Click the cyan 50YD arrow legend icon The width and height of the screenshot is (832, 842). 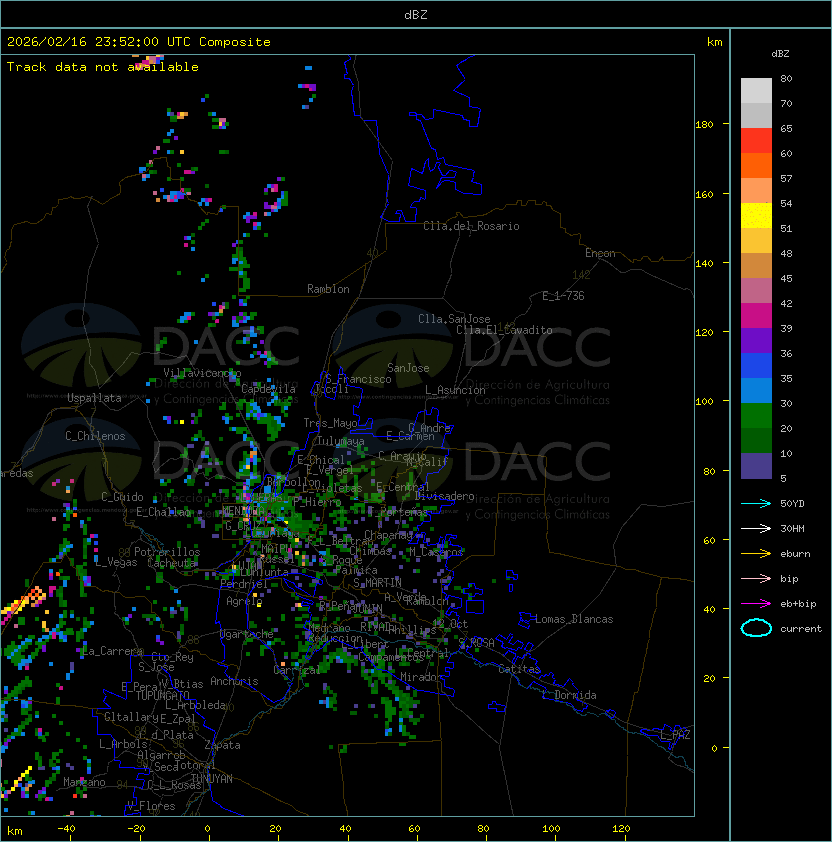coord(756,503)
